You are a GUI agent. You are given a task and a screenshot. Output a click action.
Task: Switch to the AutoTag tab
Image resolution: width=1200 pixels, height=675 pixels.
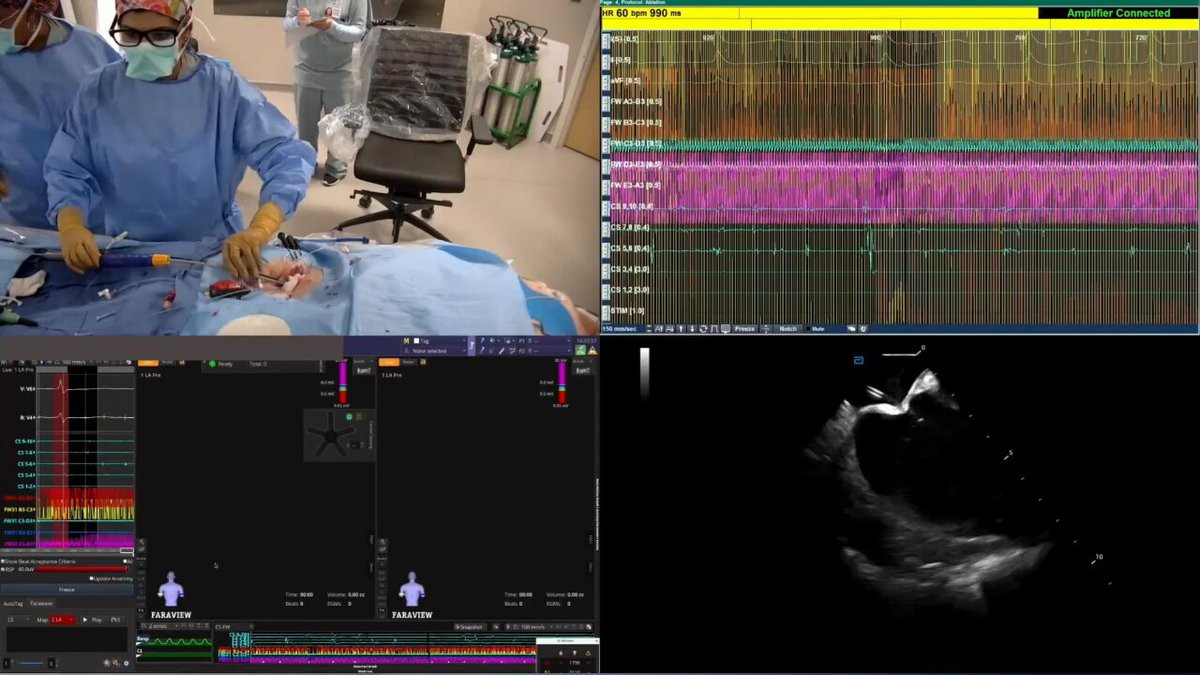(x=13, y=603)
